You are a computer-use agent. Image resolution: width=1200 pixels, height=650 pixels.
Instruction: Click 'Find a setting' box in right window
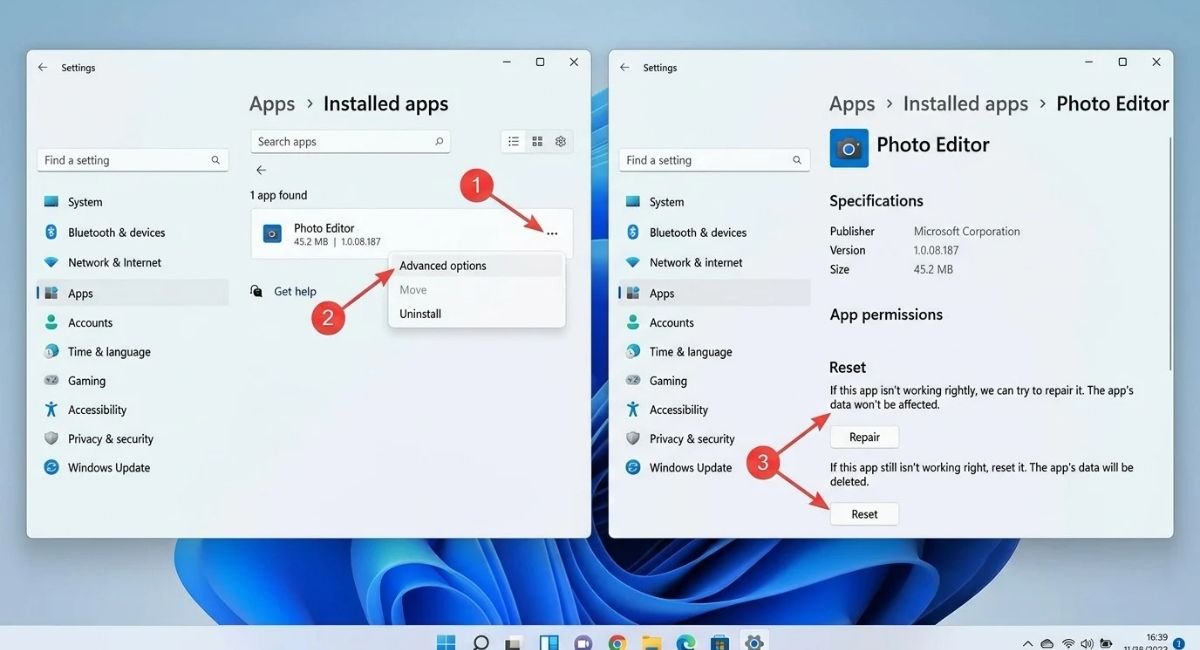pyautogui.click(x=715, y=160)
